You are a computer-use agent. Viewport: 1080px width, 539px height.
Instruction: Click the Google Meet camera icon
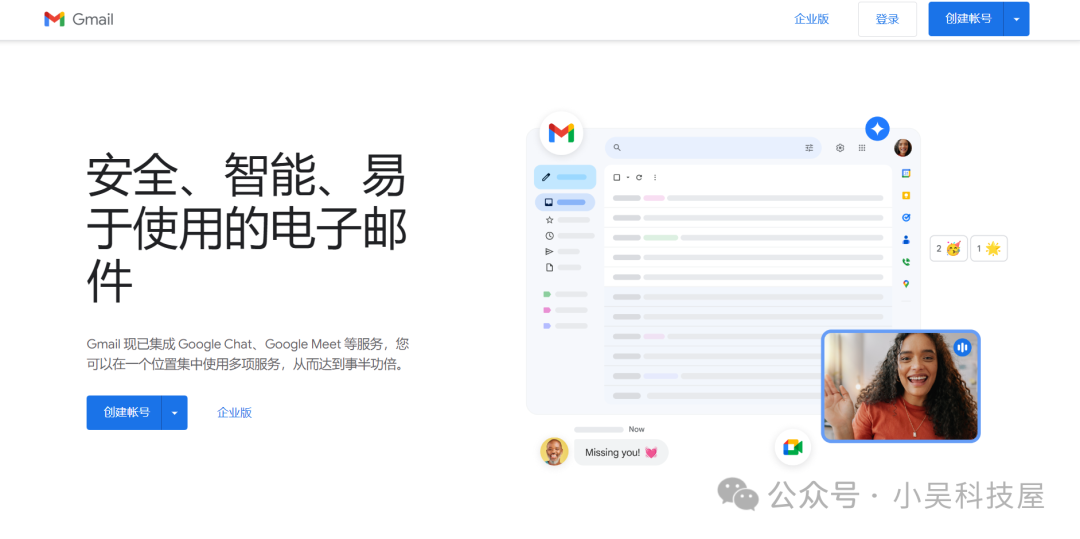[x=792, y=447]
